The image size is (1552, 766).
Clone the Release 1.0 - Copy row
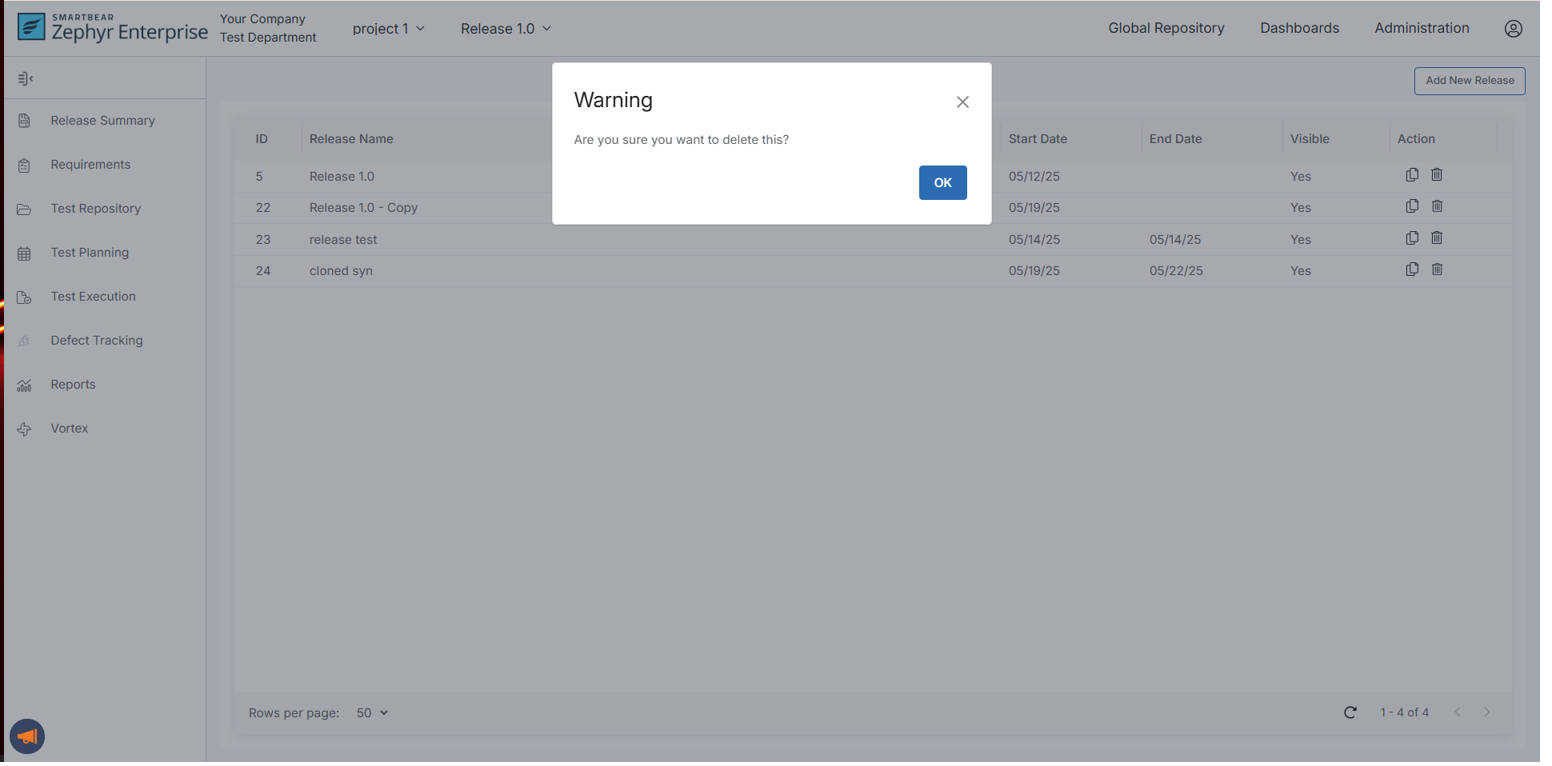(1411, 207)
